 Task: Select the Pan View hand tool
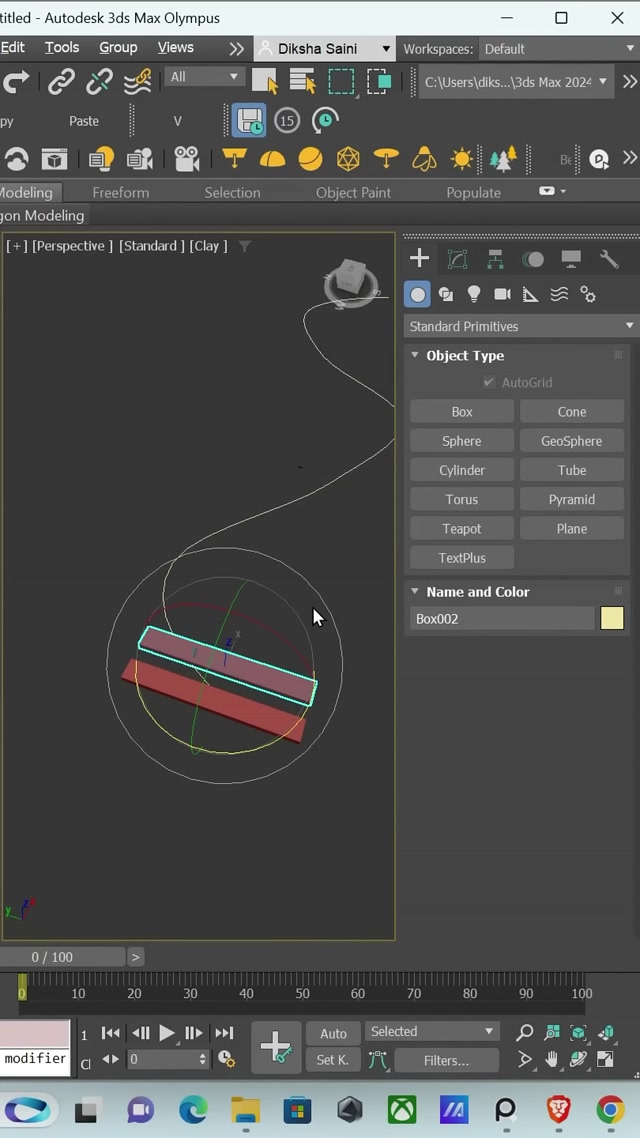coord(552,1059)
